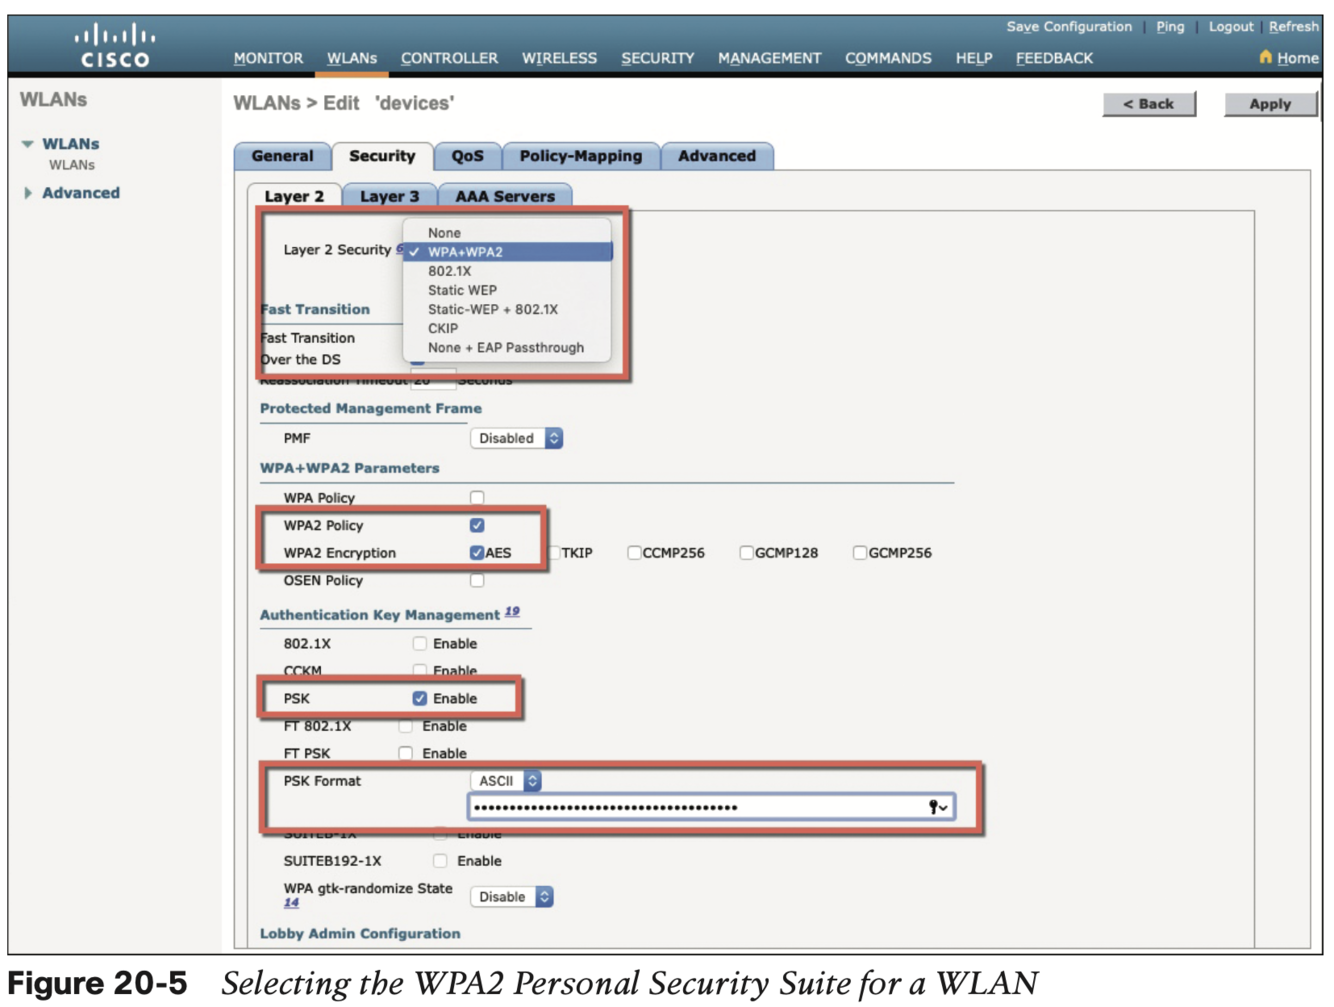The image size is (1334, 1007).
Task: Choose None in Layer 2 Security list
Action: 507,232
